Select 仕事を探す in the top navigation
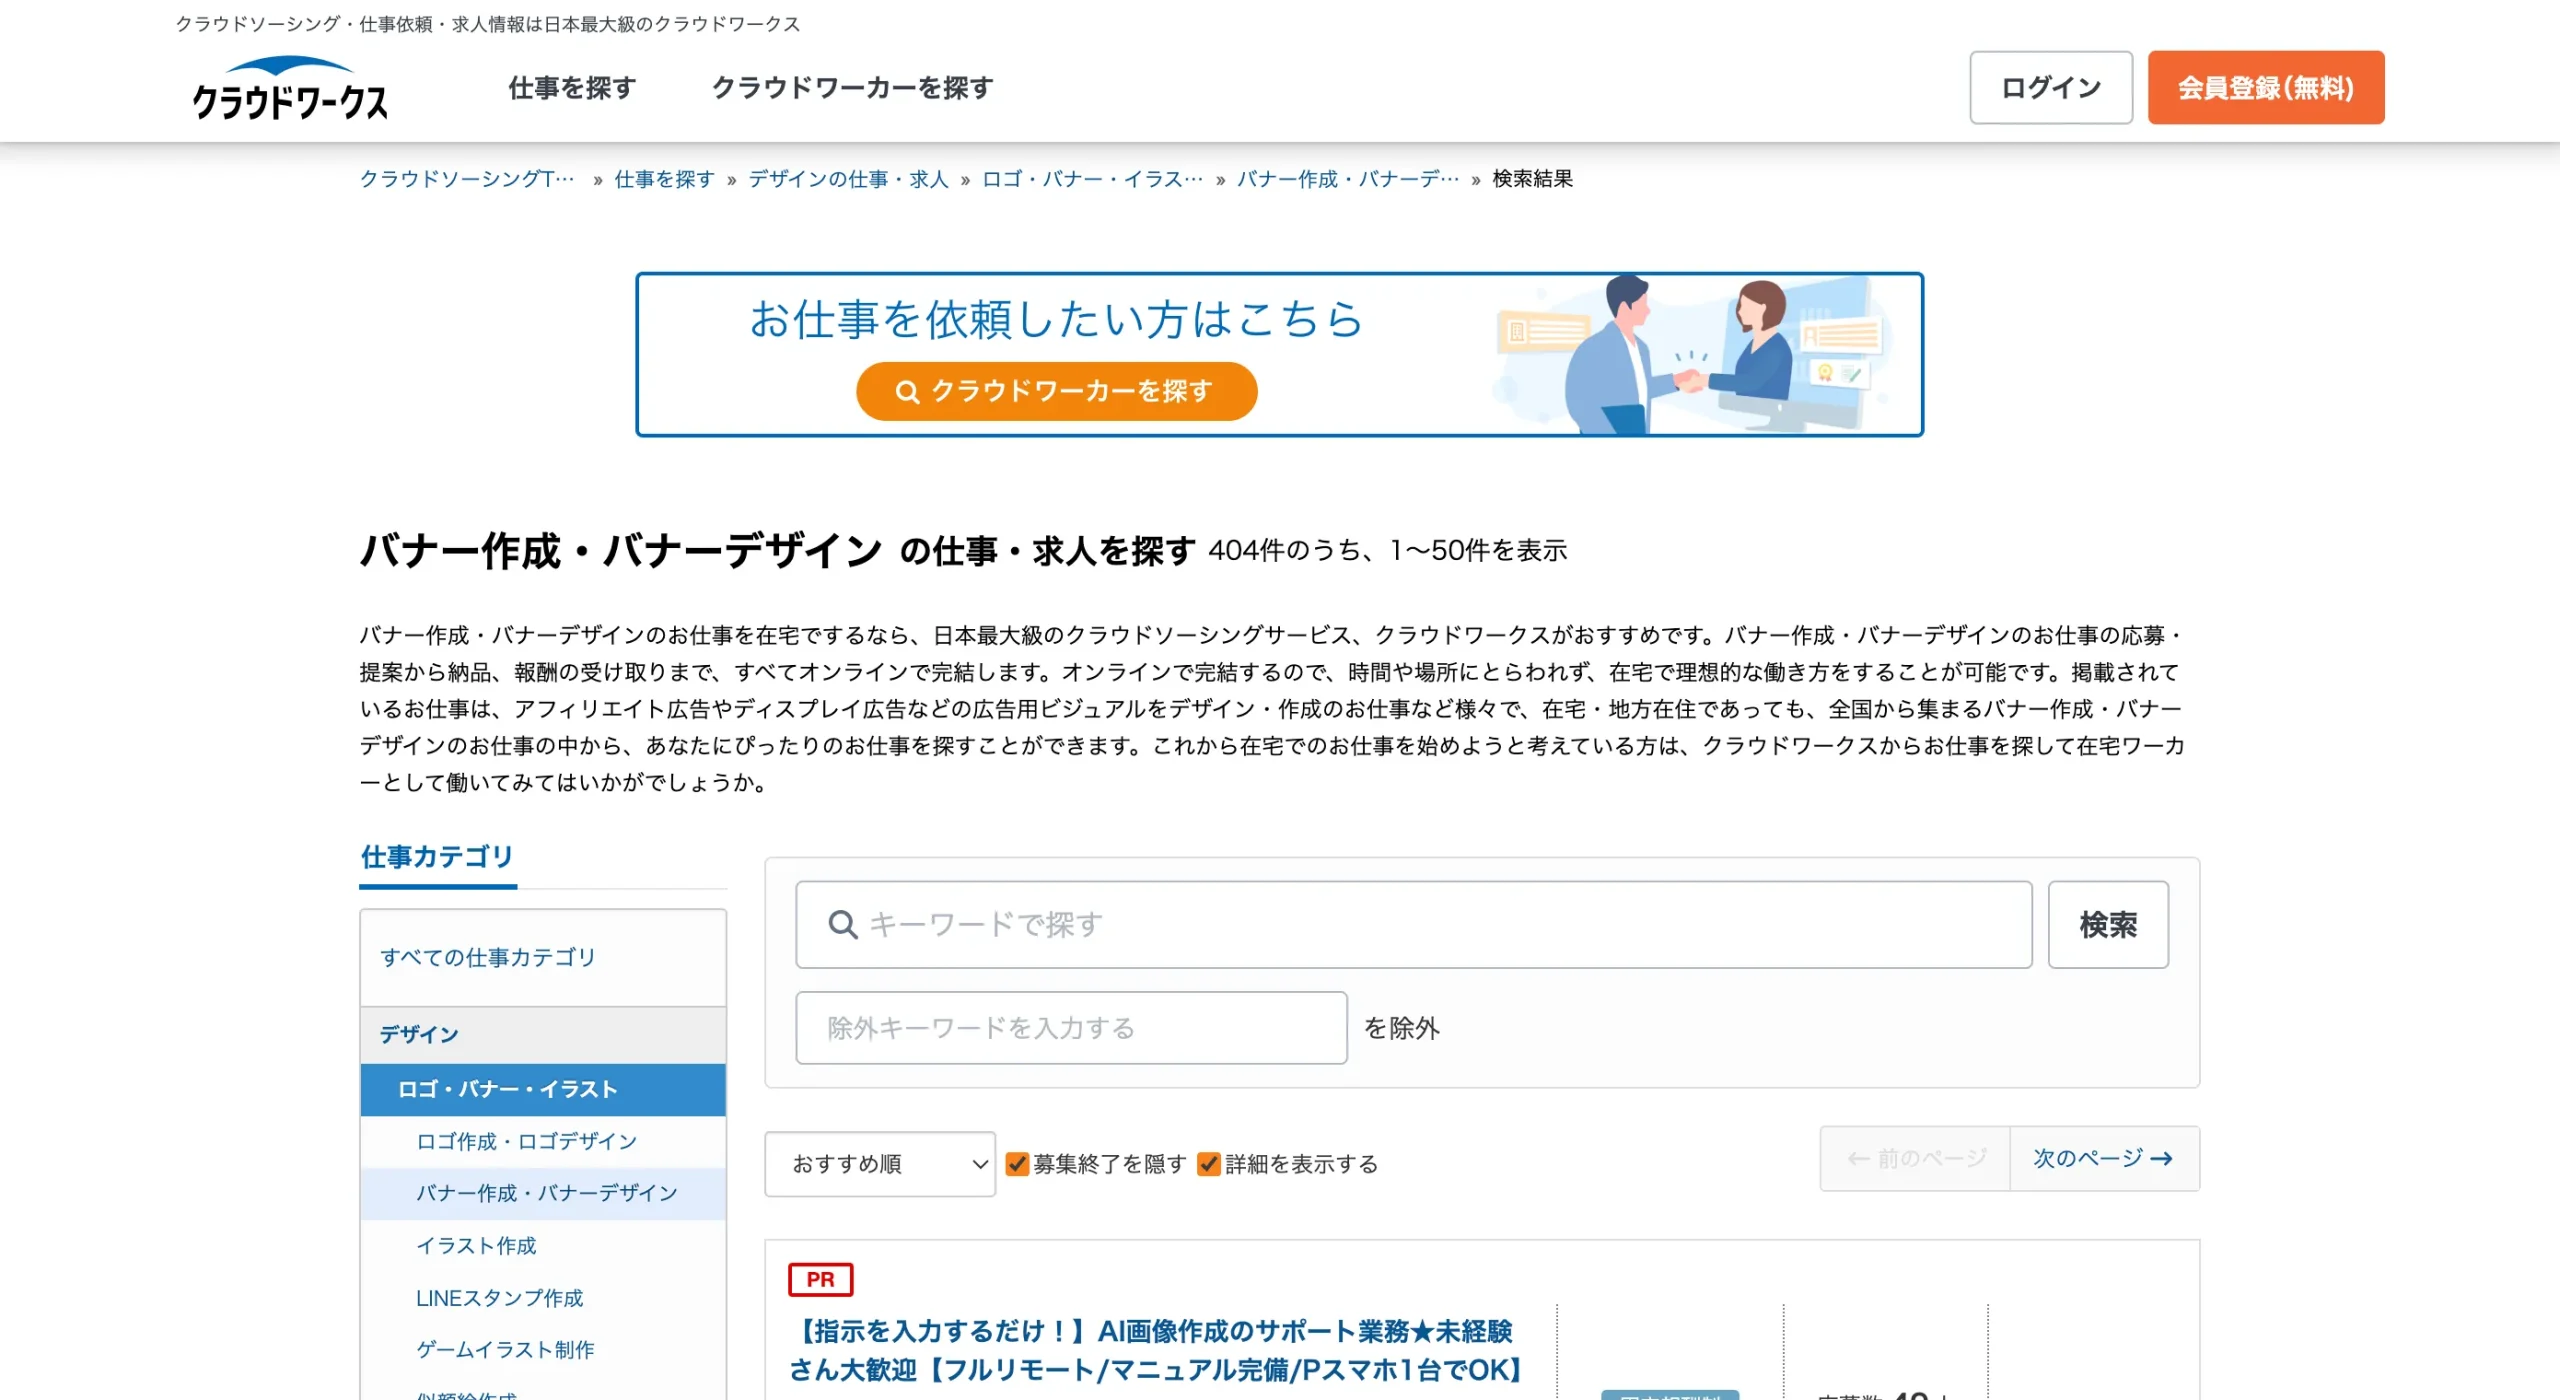The image size is (2560, 1400). click(571, 88)
